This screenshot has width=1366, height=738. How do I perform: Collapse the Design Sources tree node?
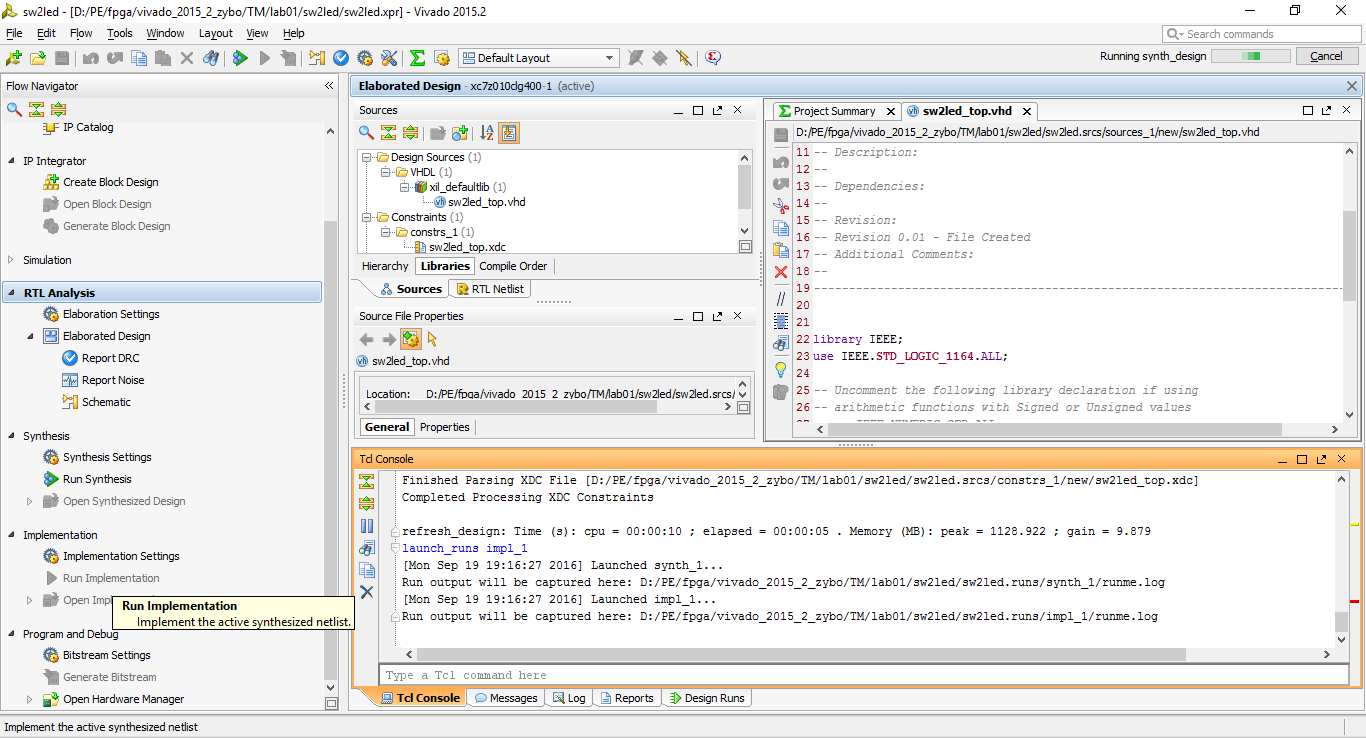click(x=367, y=157)
